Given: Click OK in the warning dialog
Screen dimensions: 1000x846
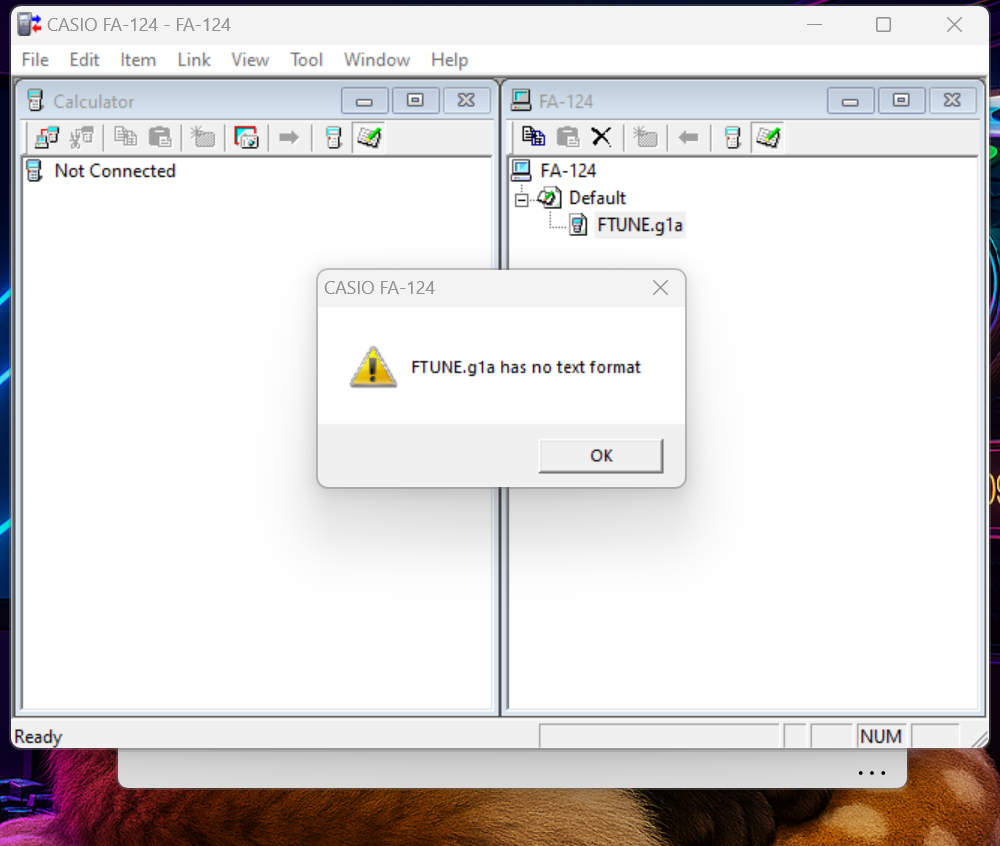Looking at the screenshot, I should coord(600,456).
